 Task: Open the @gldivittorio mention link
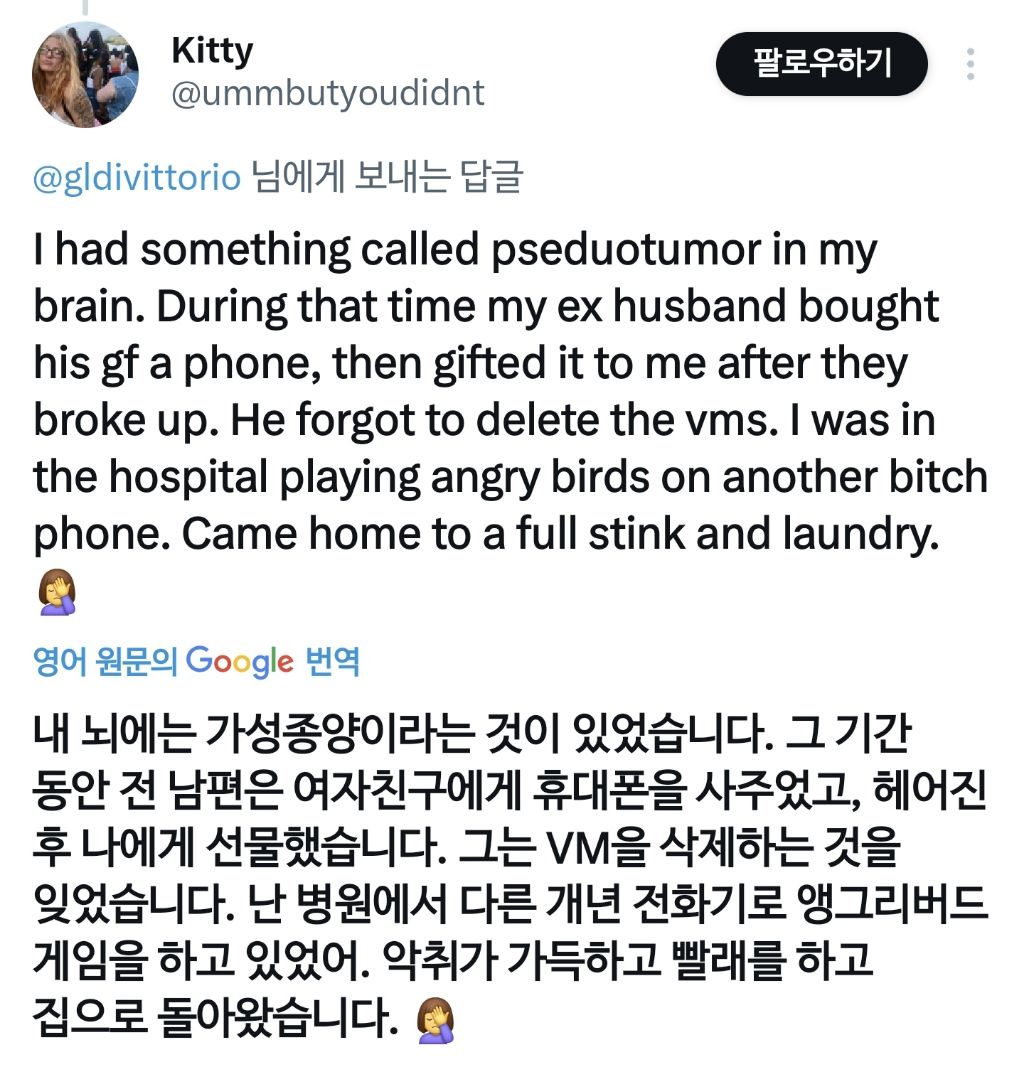[137, 179]
